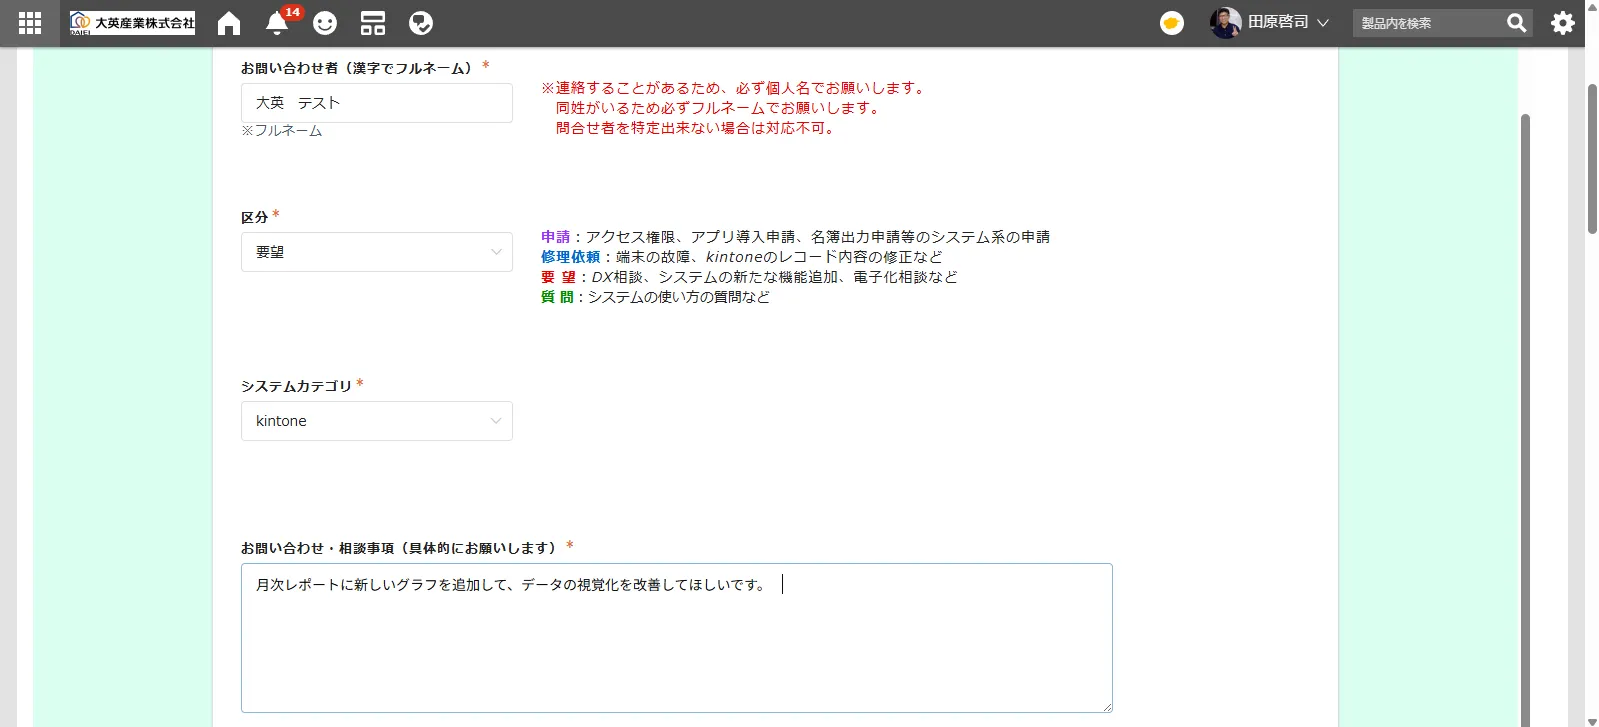Screen dimensions: 1599x727
Task: Click the smiley face icon in header
Action: click(325, 23)
